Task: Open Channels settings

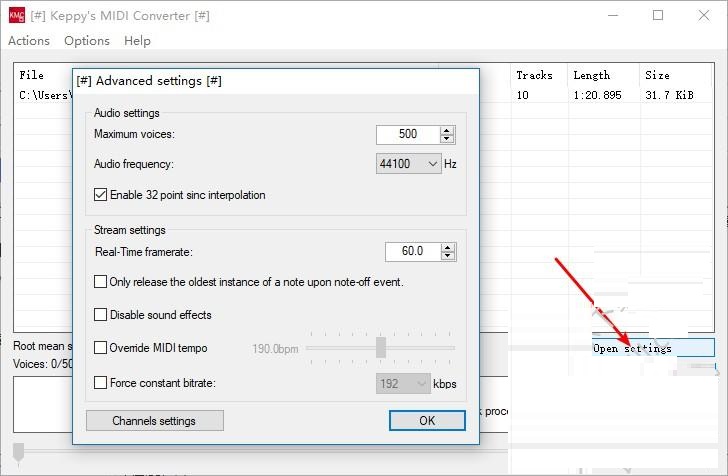Action: click(154, 421)
